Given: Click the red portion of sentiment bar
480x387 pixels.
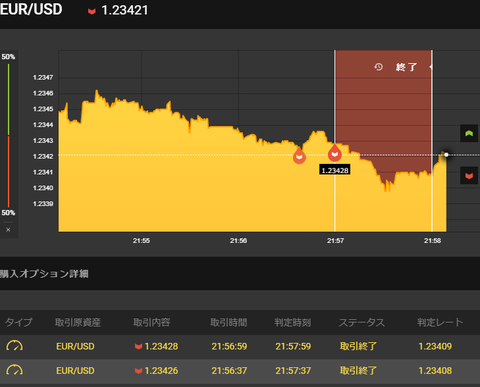Looking at the screenshot, I should tap(8, 172).
